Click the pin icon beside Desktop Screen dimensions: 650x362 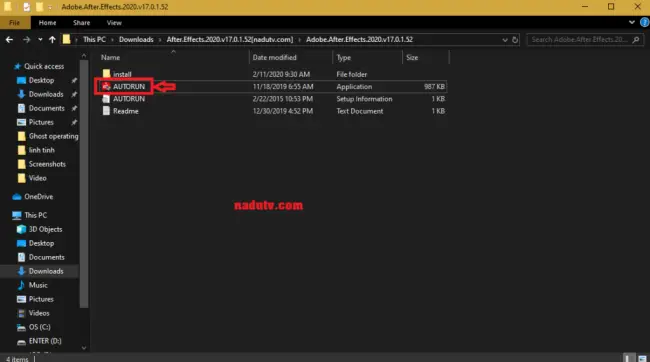coord(74,80)
